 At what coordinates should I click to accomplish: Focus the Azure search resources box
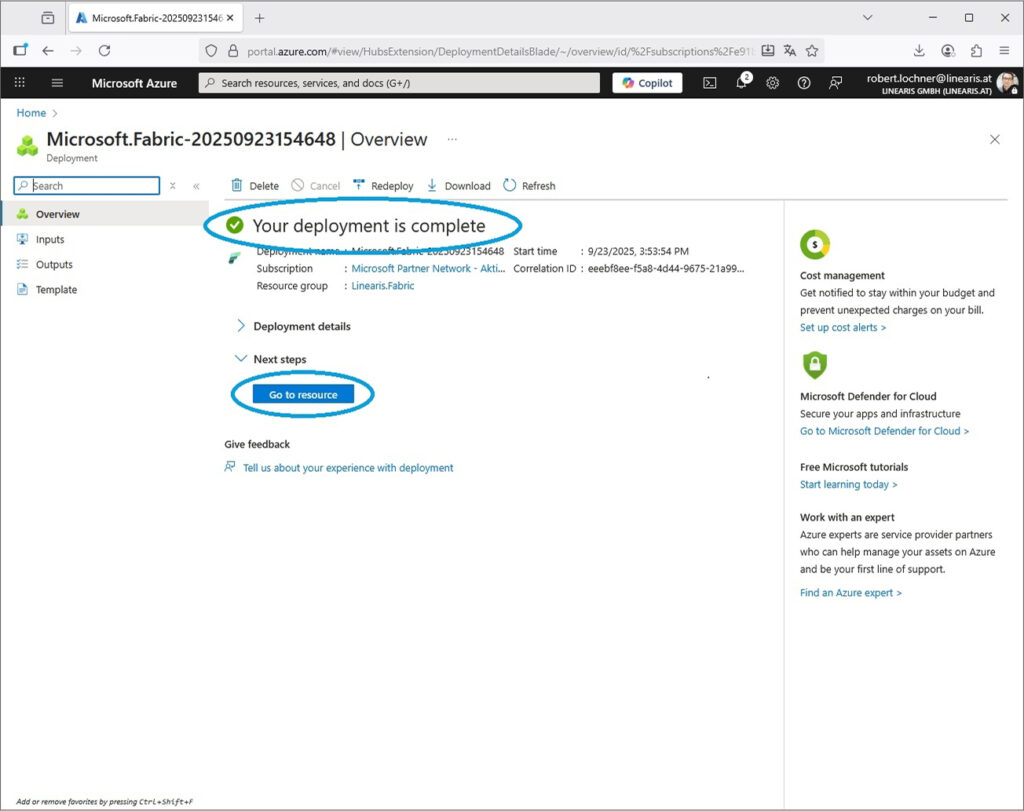tap(399, 83)
